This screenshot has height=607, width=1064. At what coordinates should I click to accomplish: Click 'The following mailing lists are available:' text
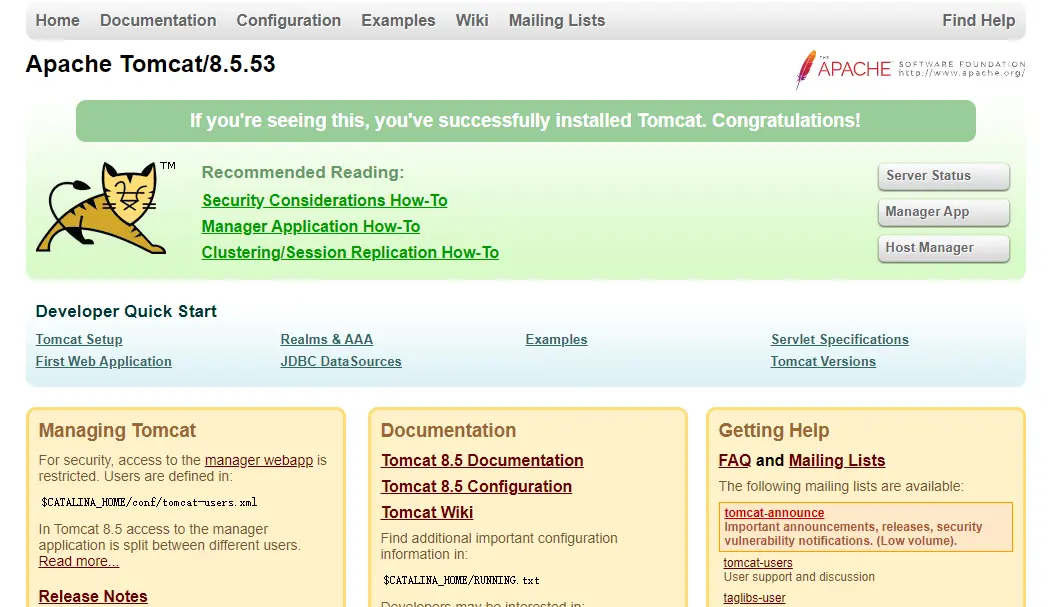point(841,486)
